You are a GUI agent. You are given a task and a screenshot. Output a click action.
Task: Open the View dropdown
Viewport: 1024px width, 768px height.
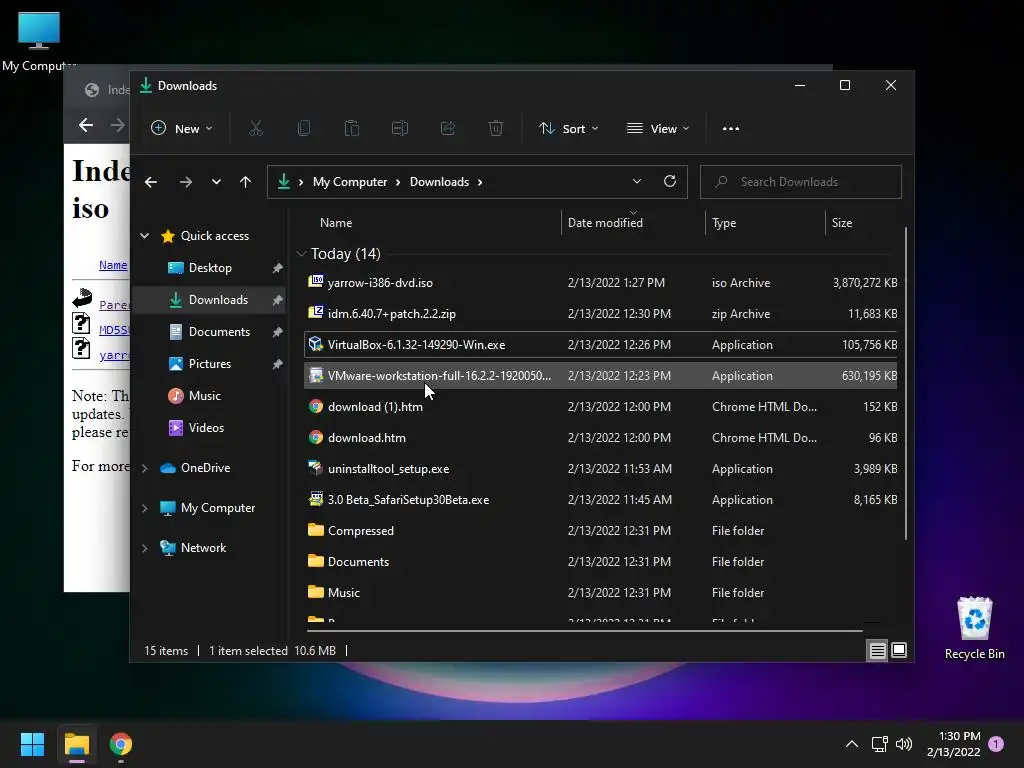point(658,129)
